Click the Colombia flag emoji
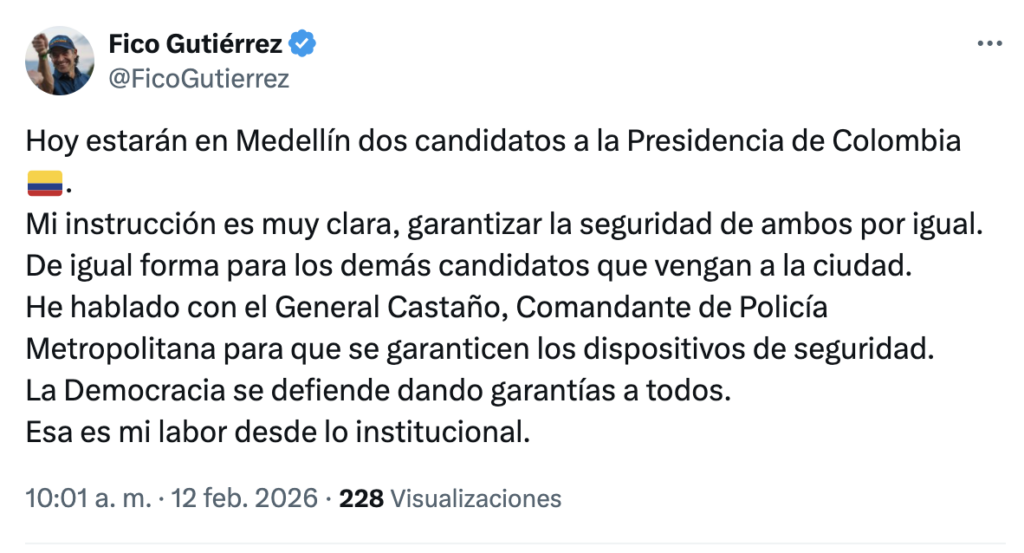 click(x=45, y=184)
